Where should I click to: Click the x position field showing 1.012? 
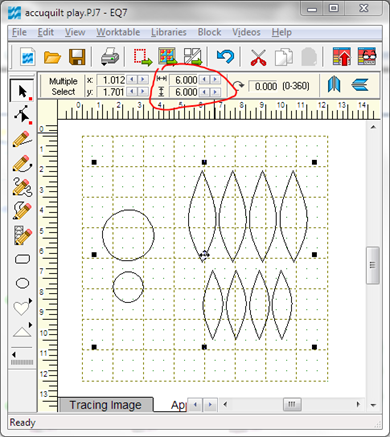tap(111, 80)
